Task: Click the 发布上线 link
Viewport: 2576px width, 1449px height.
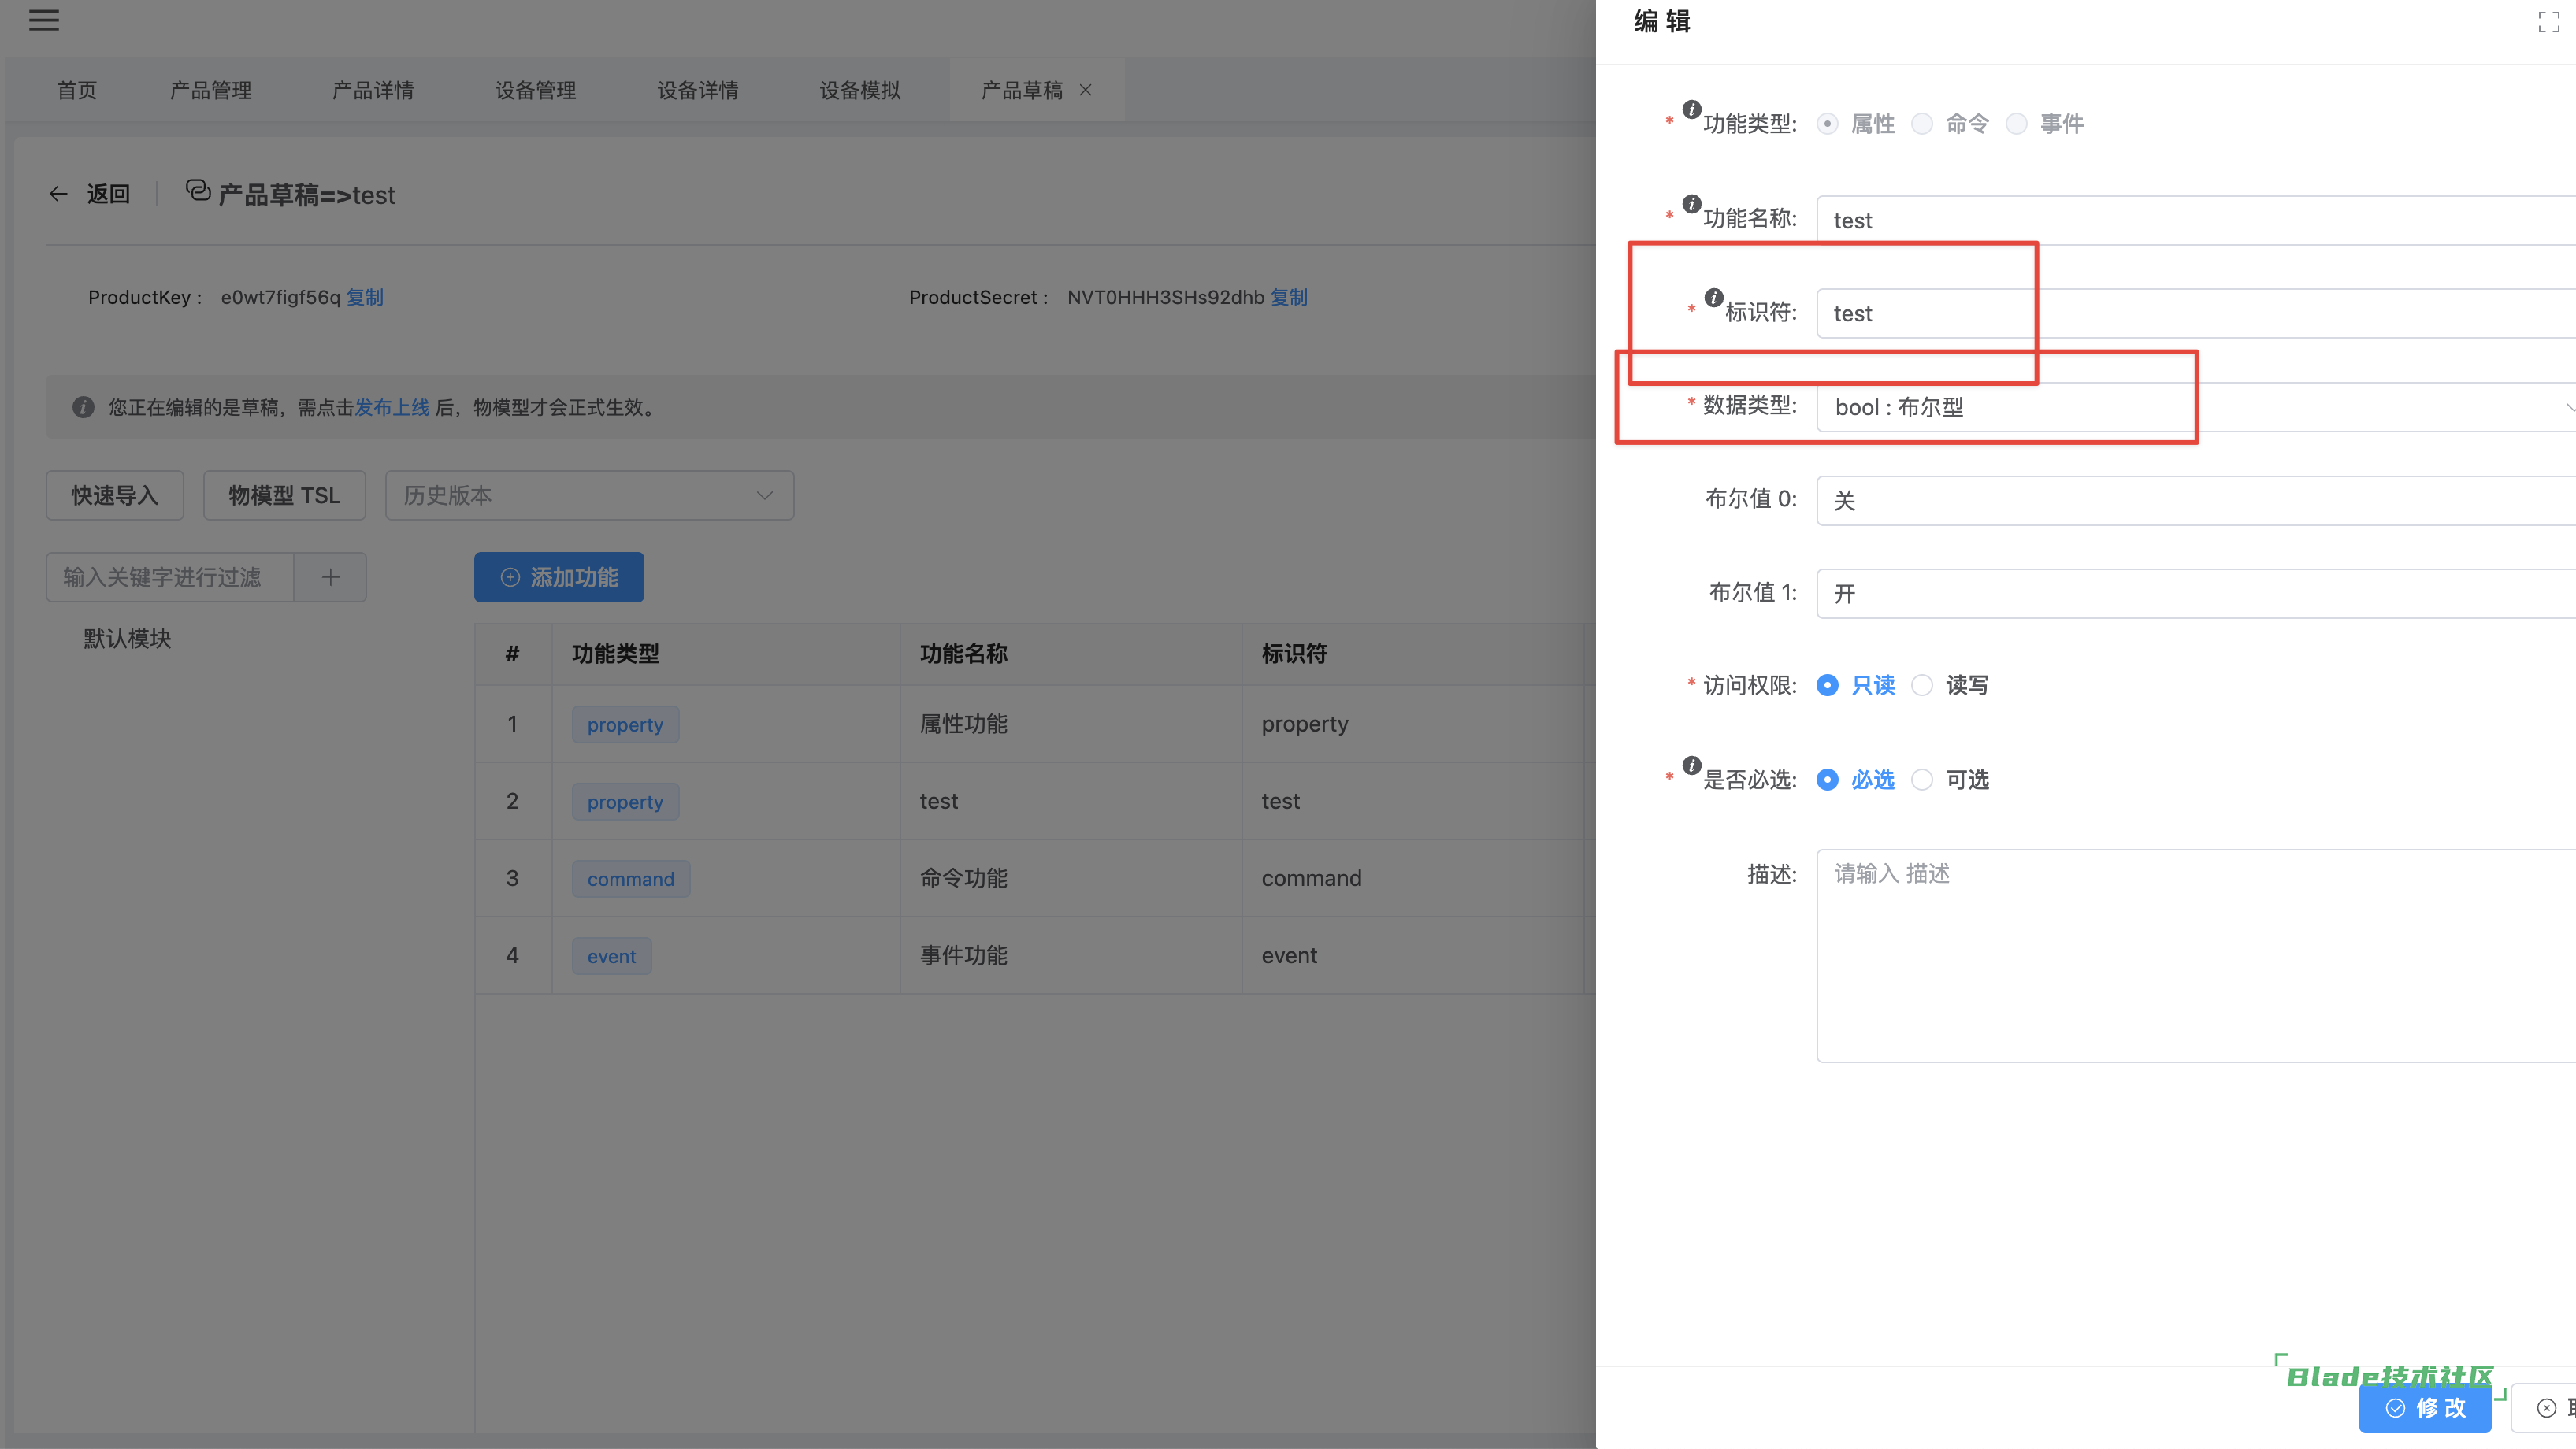Action: point(392,407)
